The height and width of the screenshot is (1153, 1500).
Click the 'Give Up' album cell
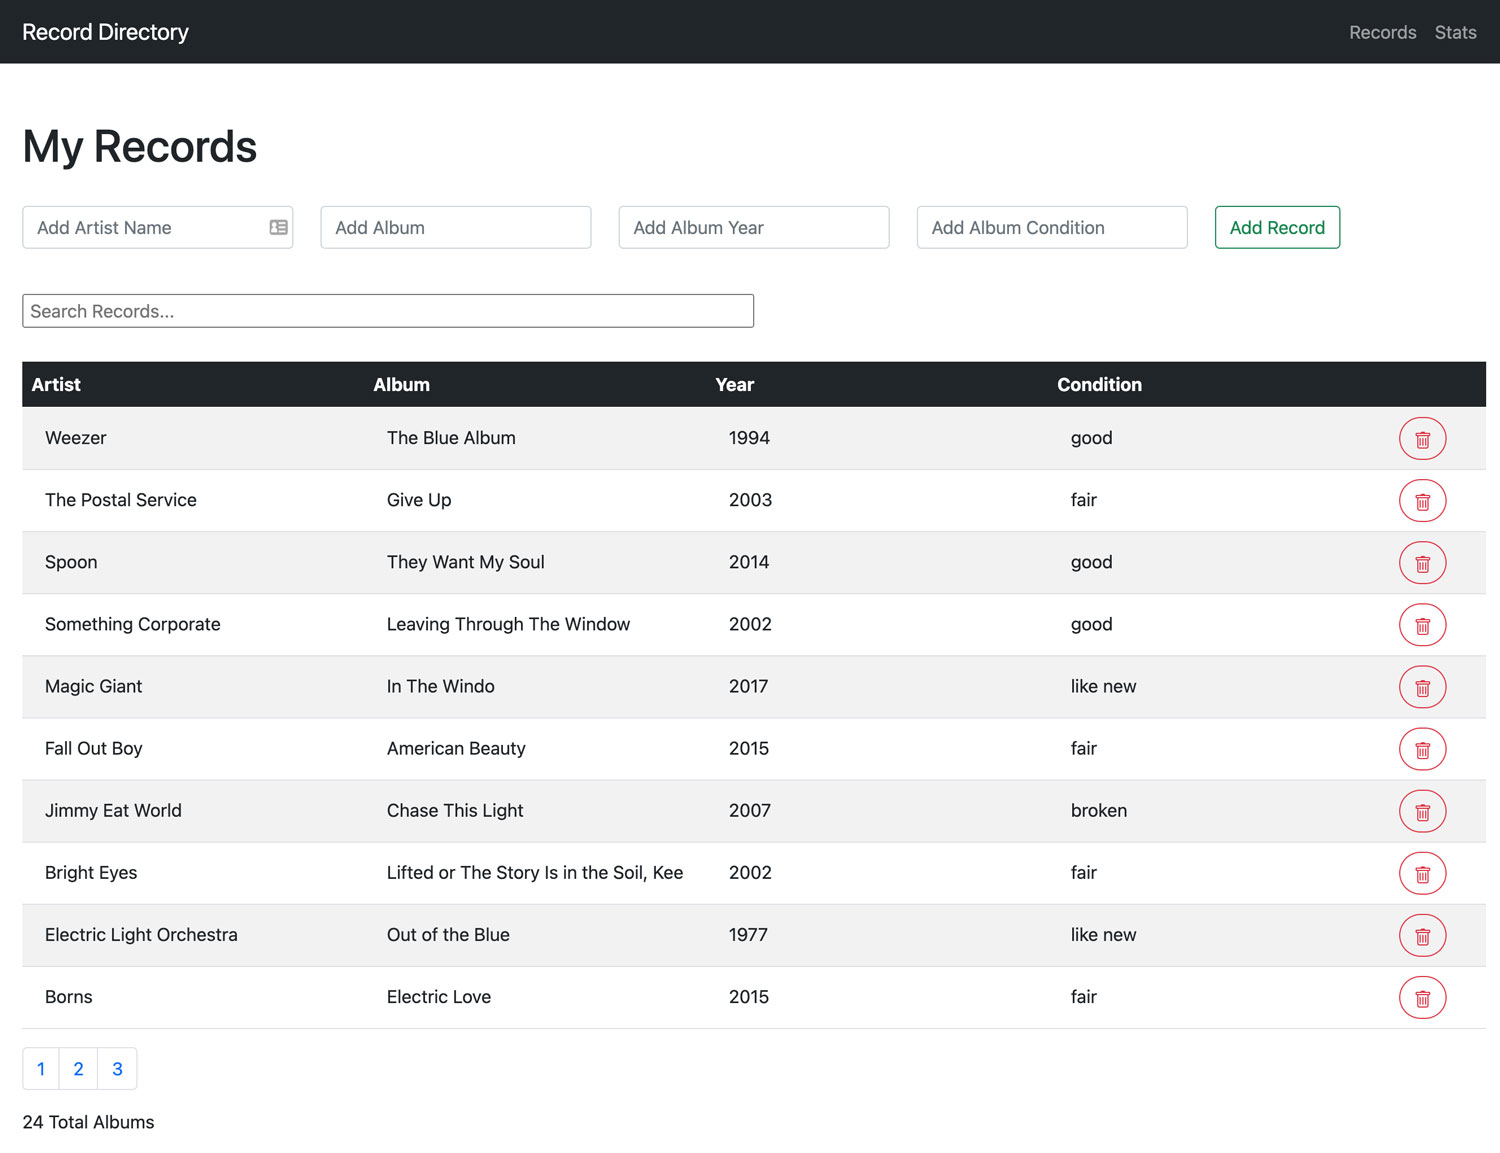(x=419, y=500)
